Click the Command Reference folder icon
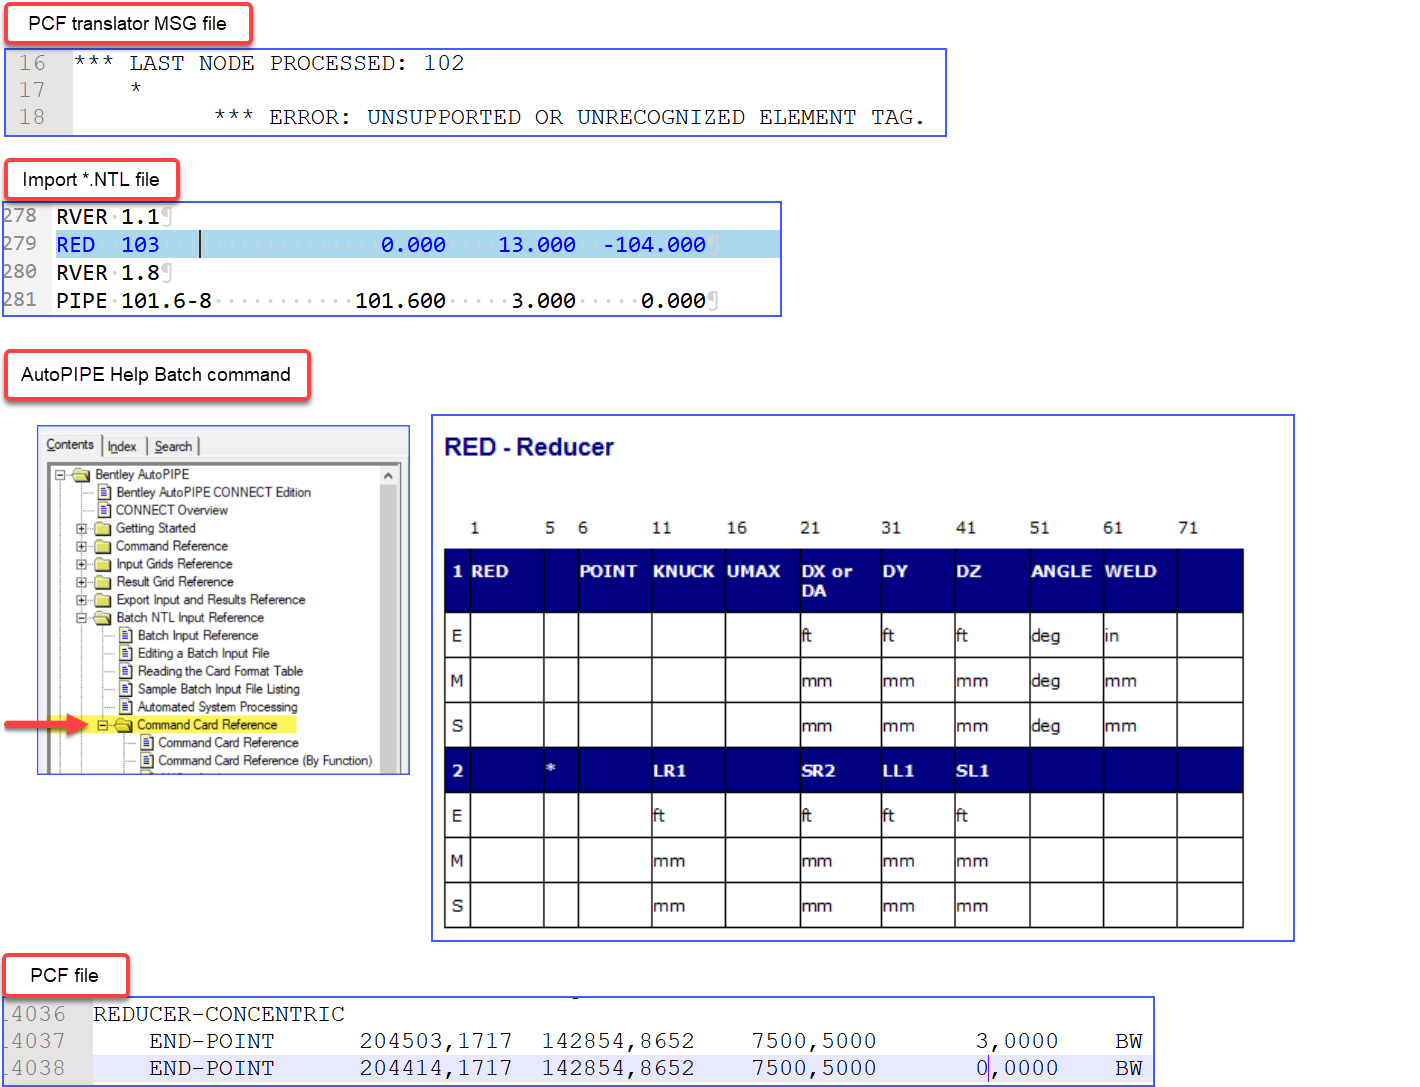 (x=103, y=546)
